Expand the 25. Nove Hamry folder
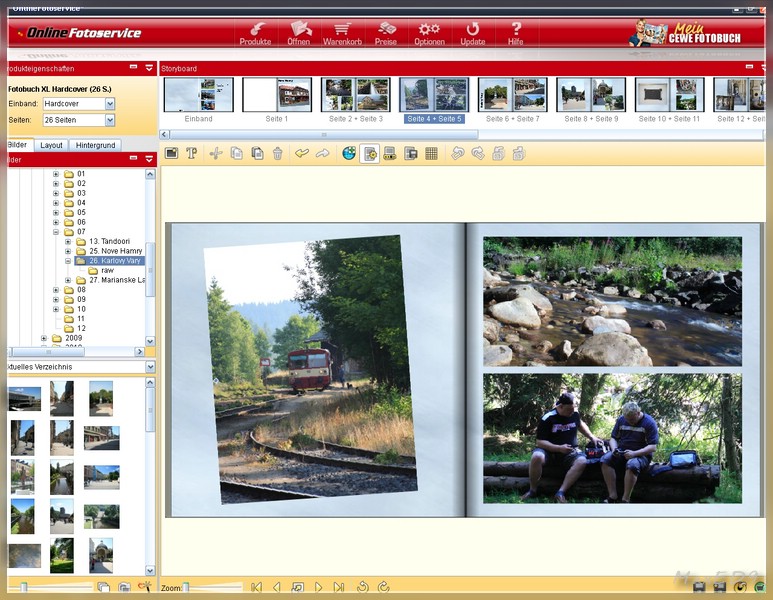This screenshot has height=600, width=773. click(68, 251)
